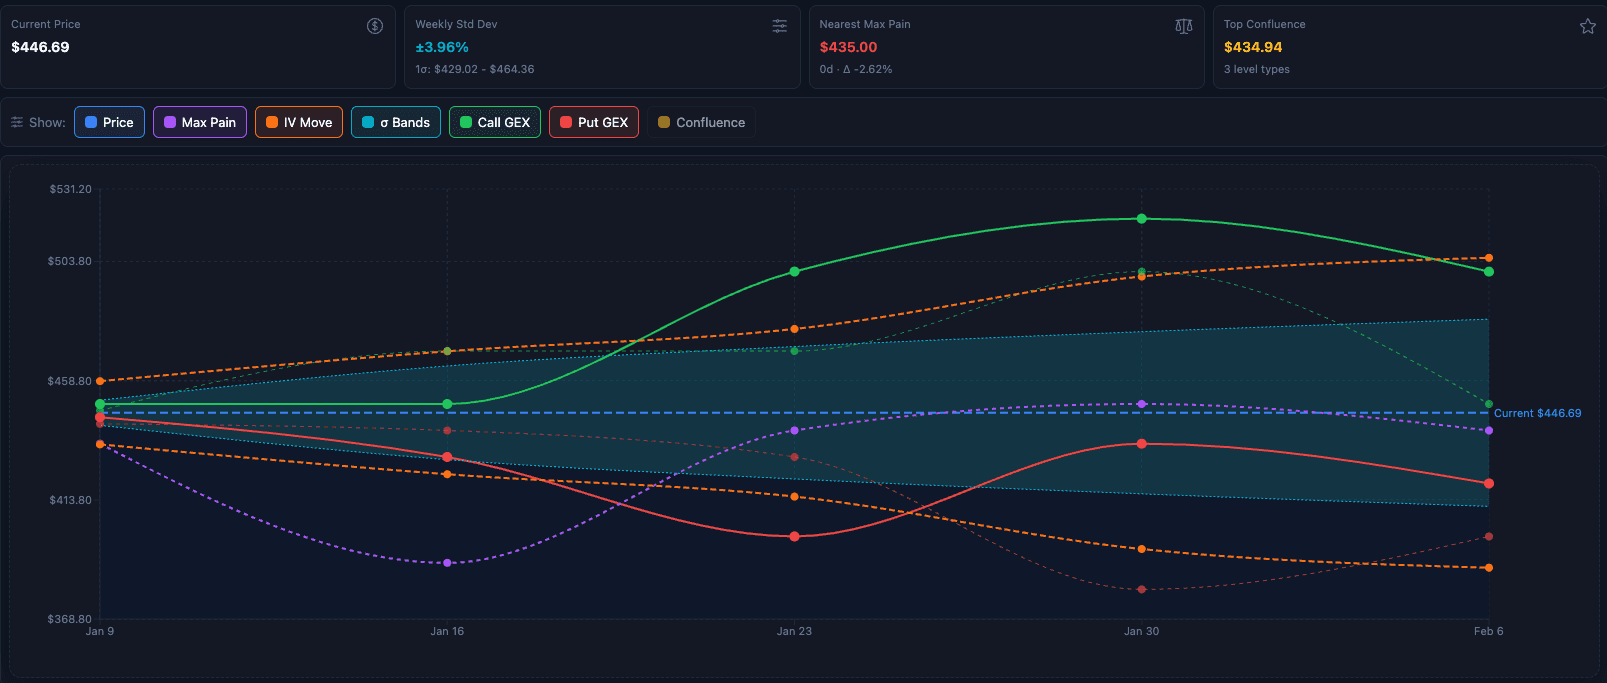Click the $434.94 Top Confluence value
Image resolution: width=1607 pixels, height=683 pixels.
click(1253, 47)
